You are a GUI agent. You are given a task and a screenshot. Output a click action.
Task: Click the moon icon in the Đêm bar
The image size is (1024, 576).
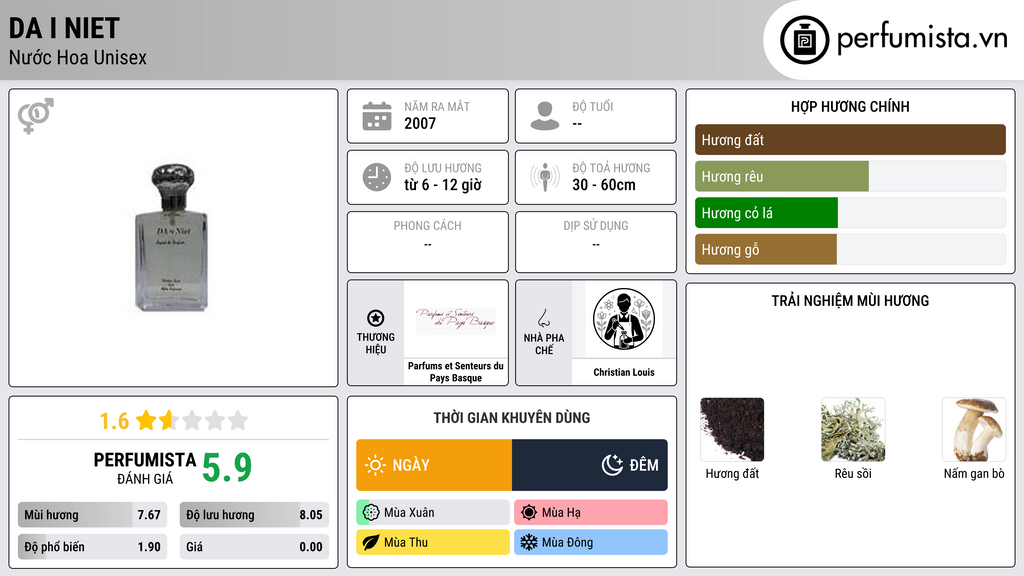[612, 465]
